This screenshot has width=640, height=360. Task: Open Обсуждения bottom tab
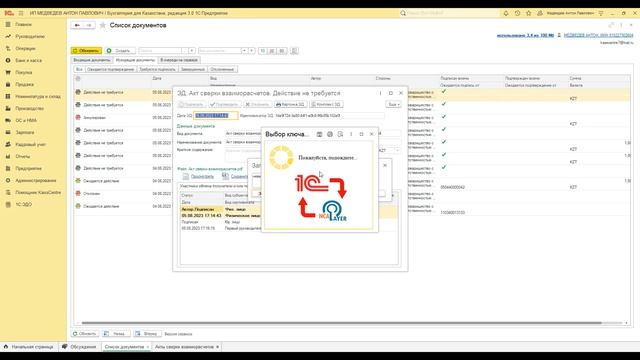coord(79,347)
